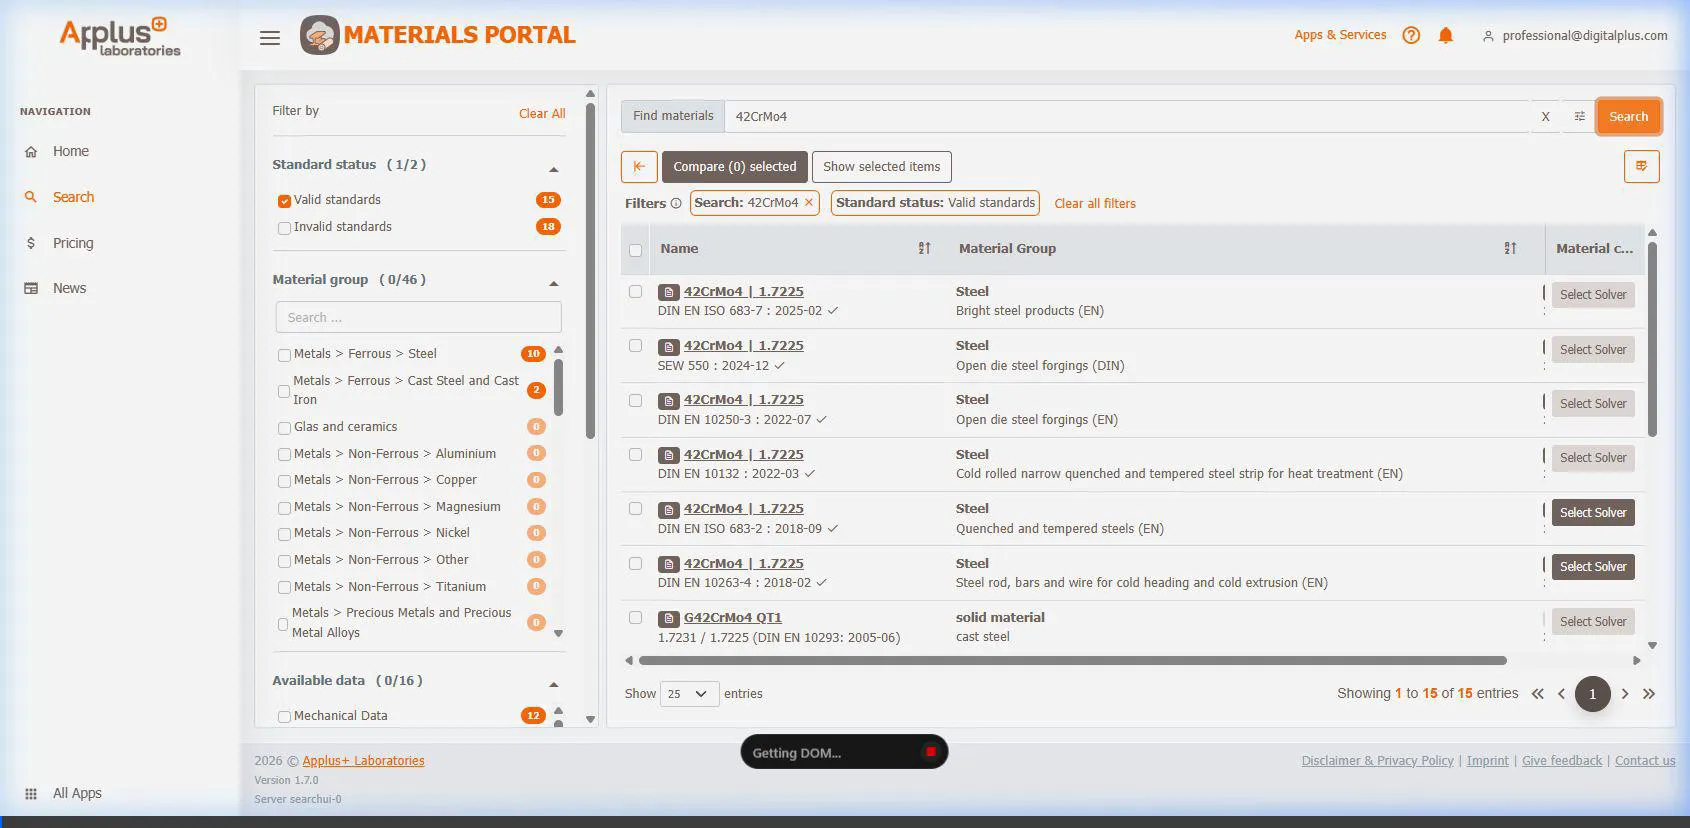Click Clear all filters link

coord(1094,204)
